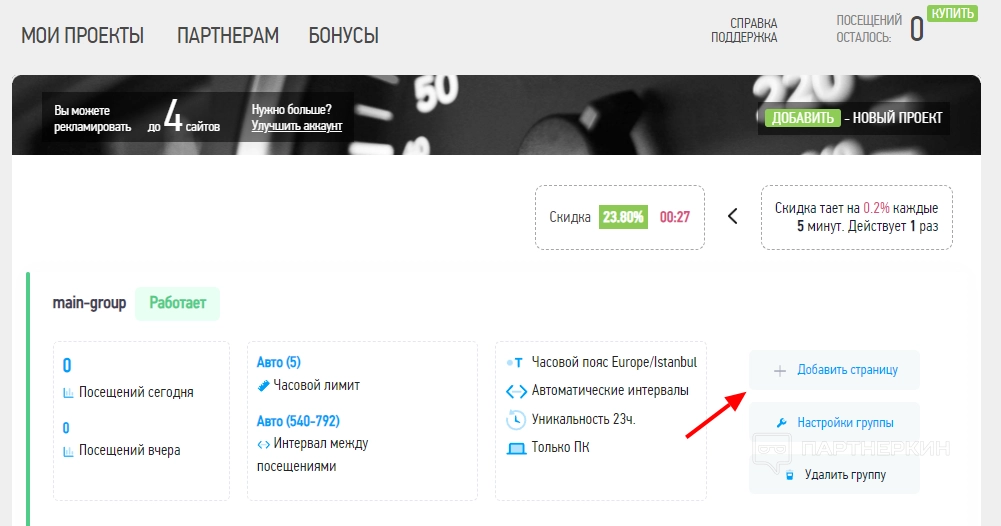Viewport: 1001px width, 526px height.
Task: Click the ДОБАВИТЬ new project button
Action: [802, 117]
